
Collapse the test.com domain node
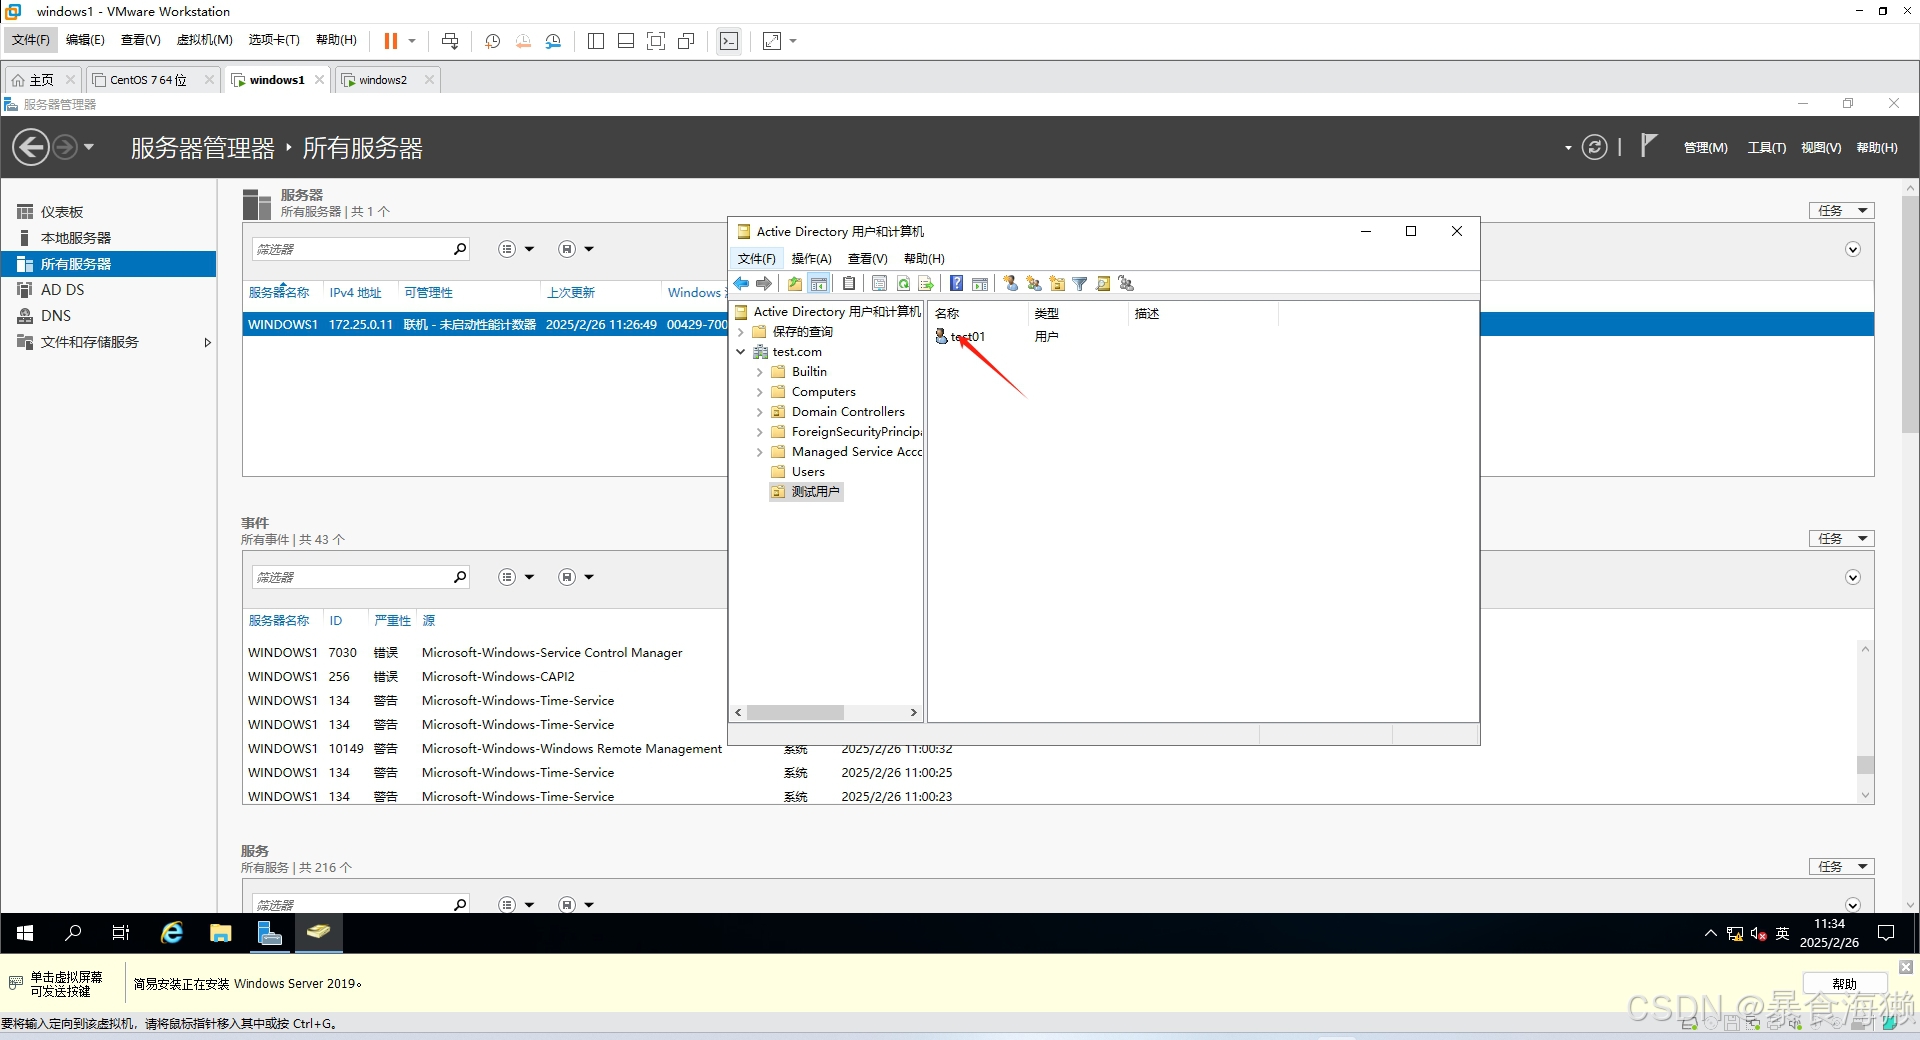coord(741,352)
